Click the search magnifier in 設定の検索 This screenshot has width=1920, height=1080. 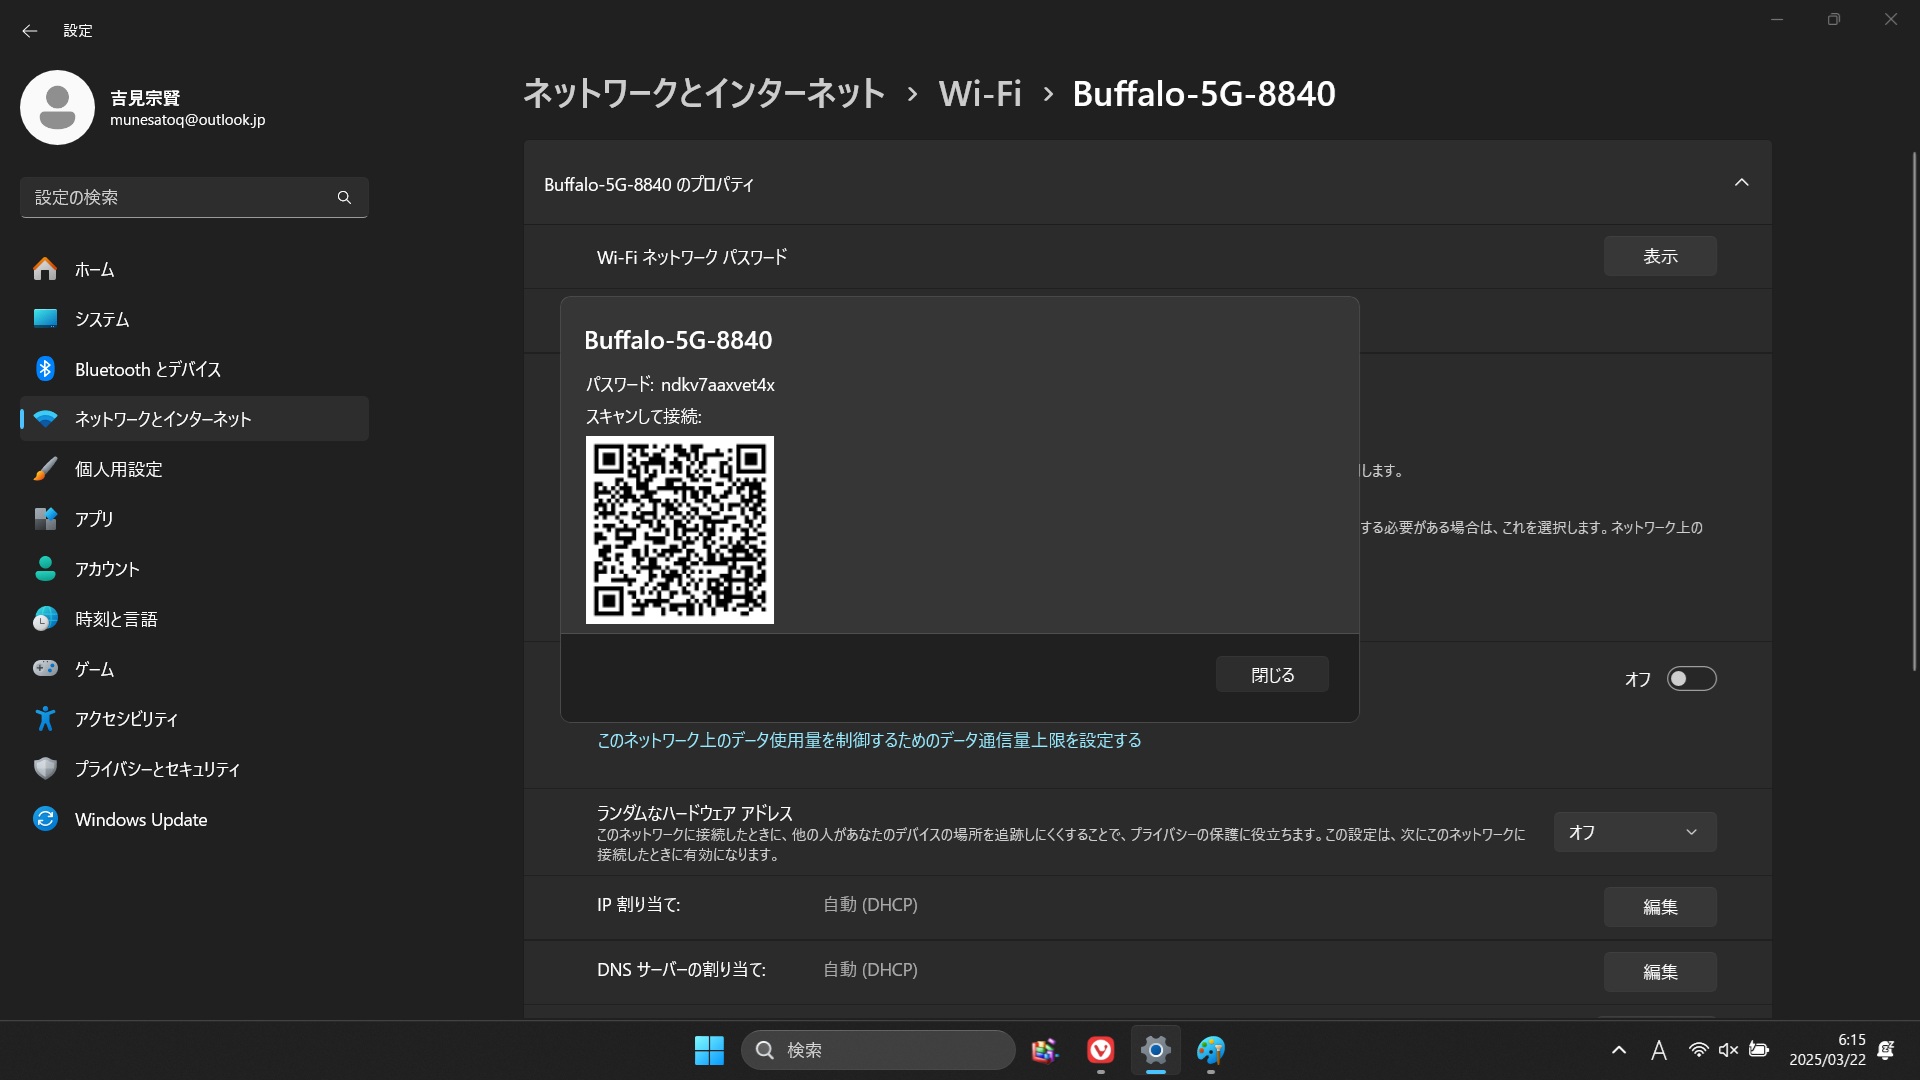(344, 198)
